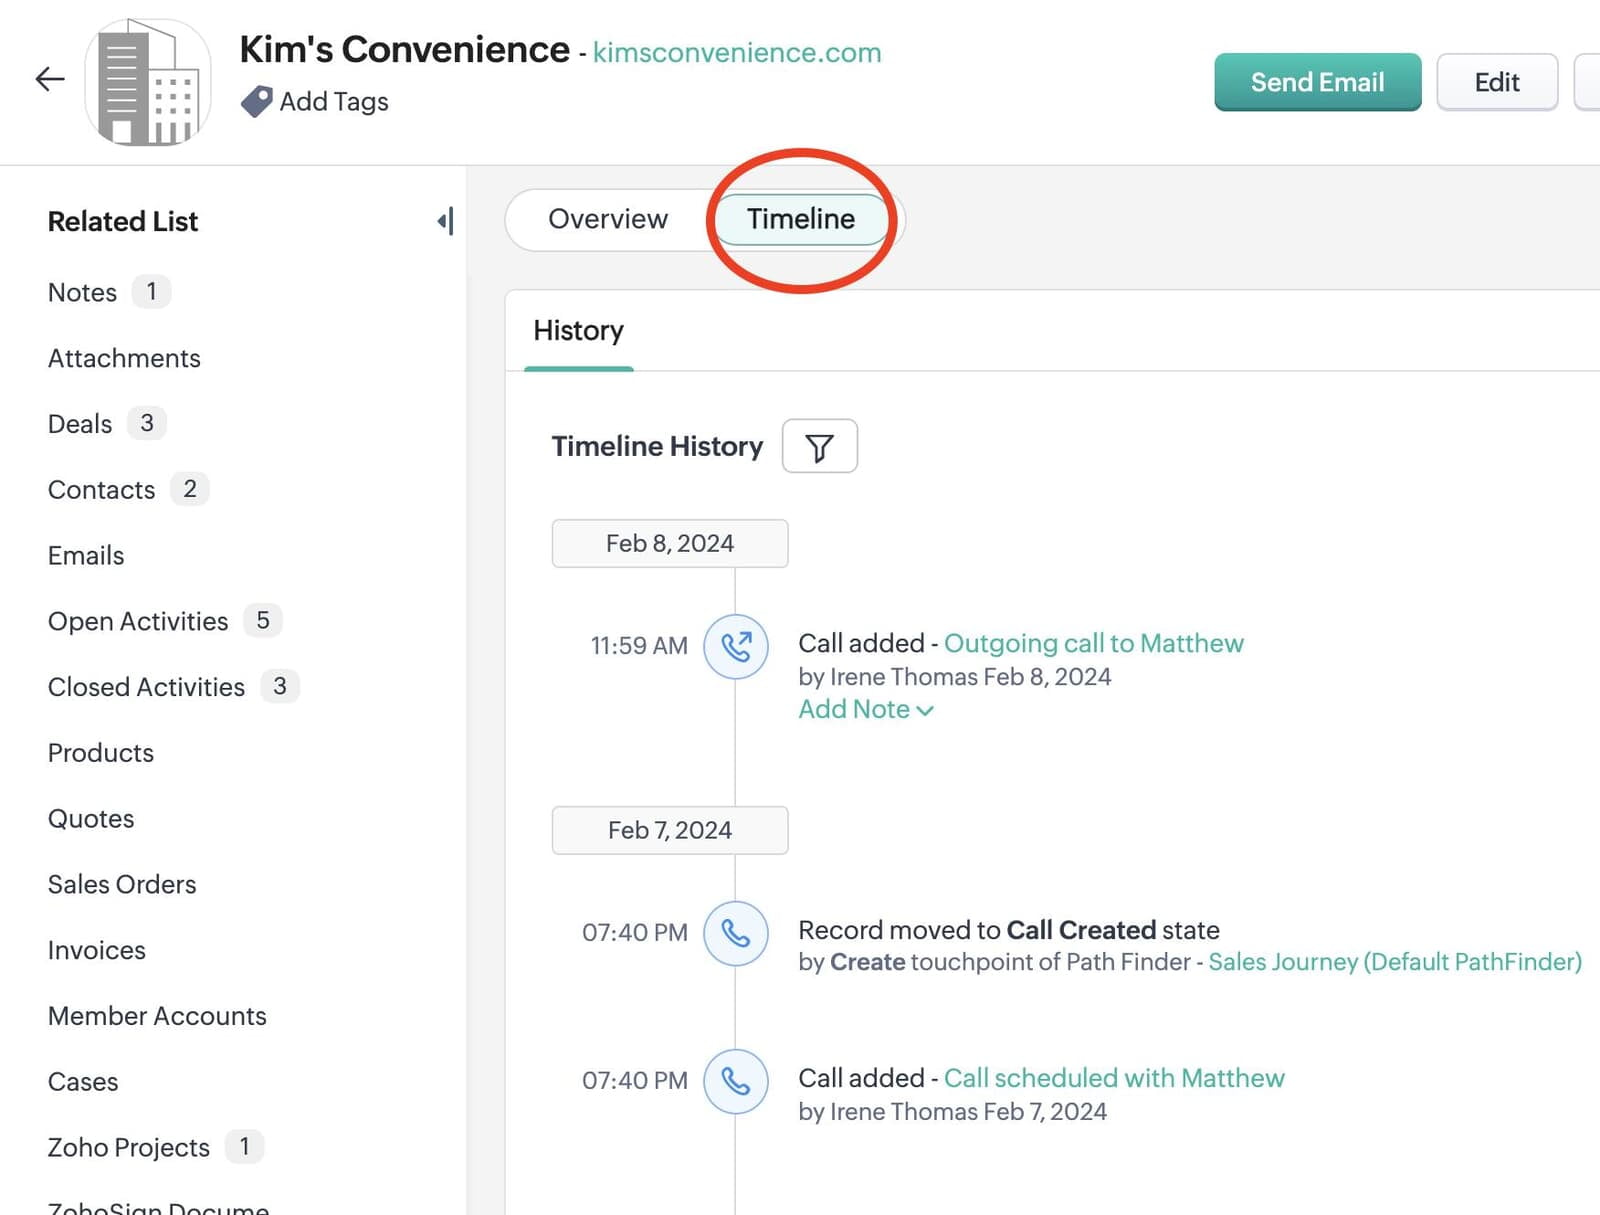Open Emails in the Related List
This screenshot has height=1215, width=1600.
coord(86,556)
